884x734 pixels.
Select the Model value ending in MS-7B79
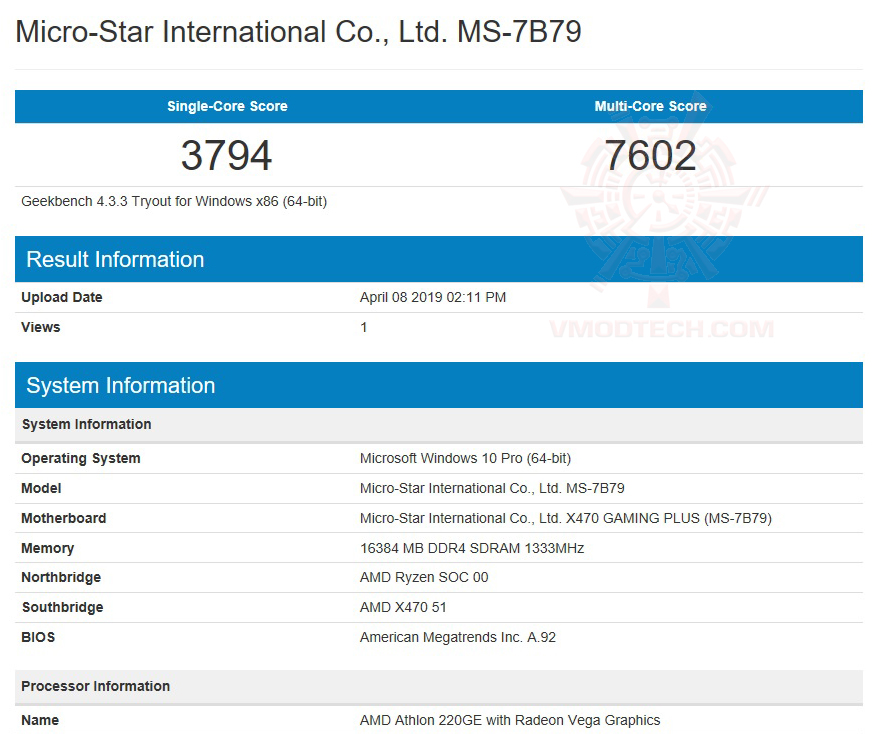492,488
